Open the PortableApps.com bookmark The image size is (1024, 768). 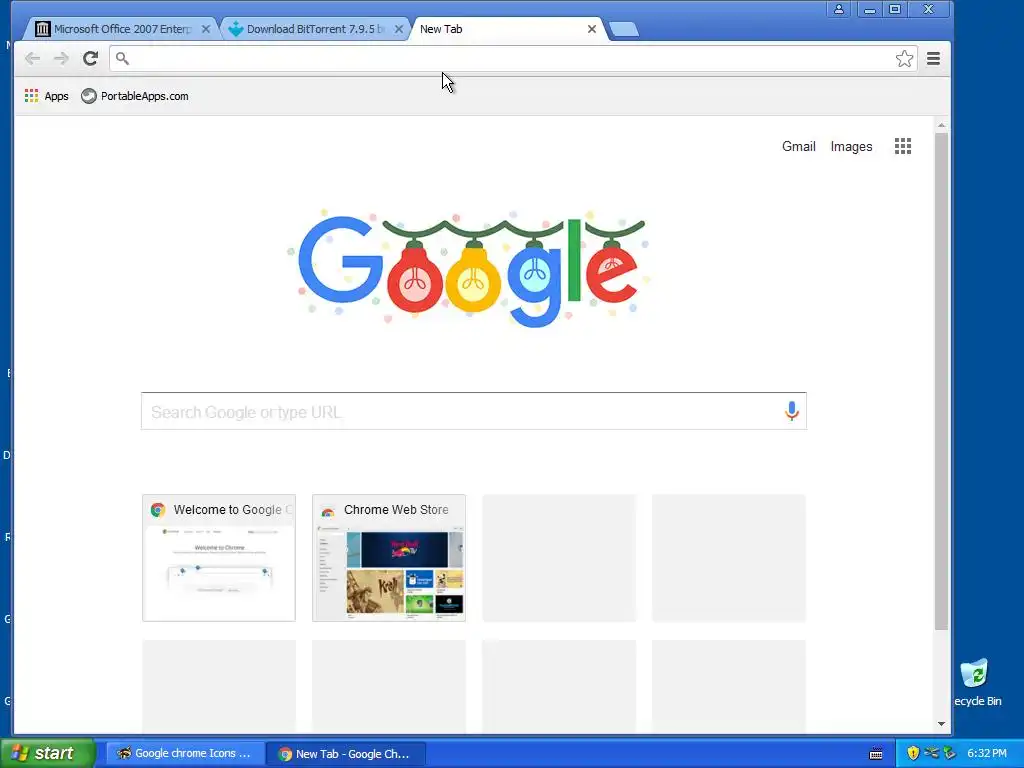[x=135, y=96]
